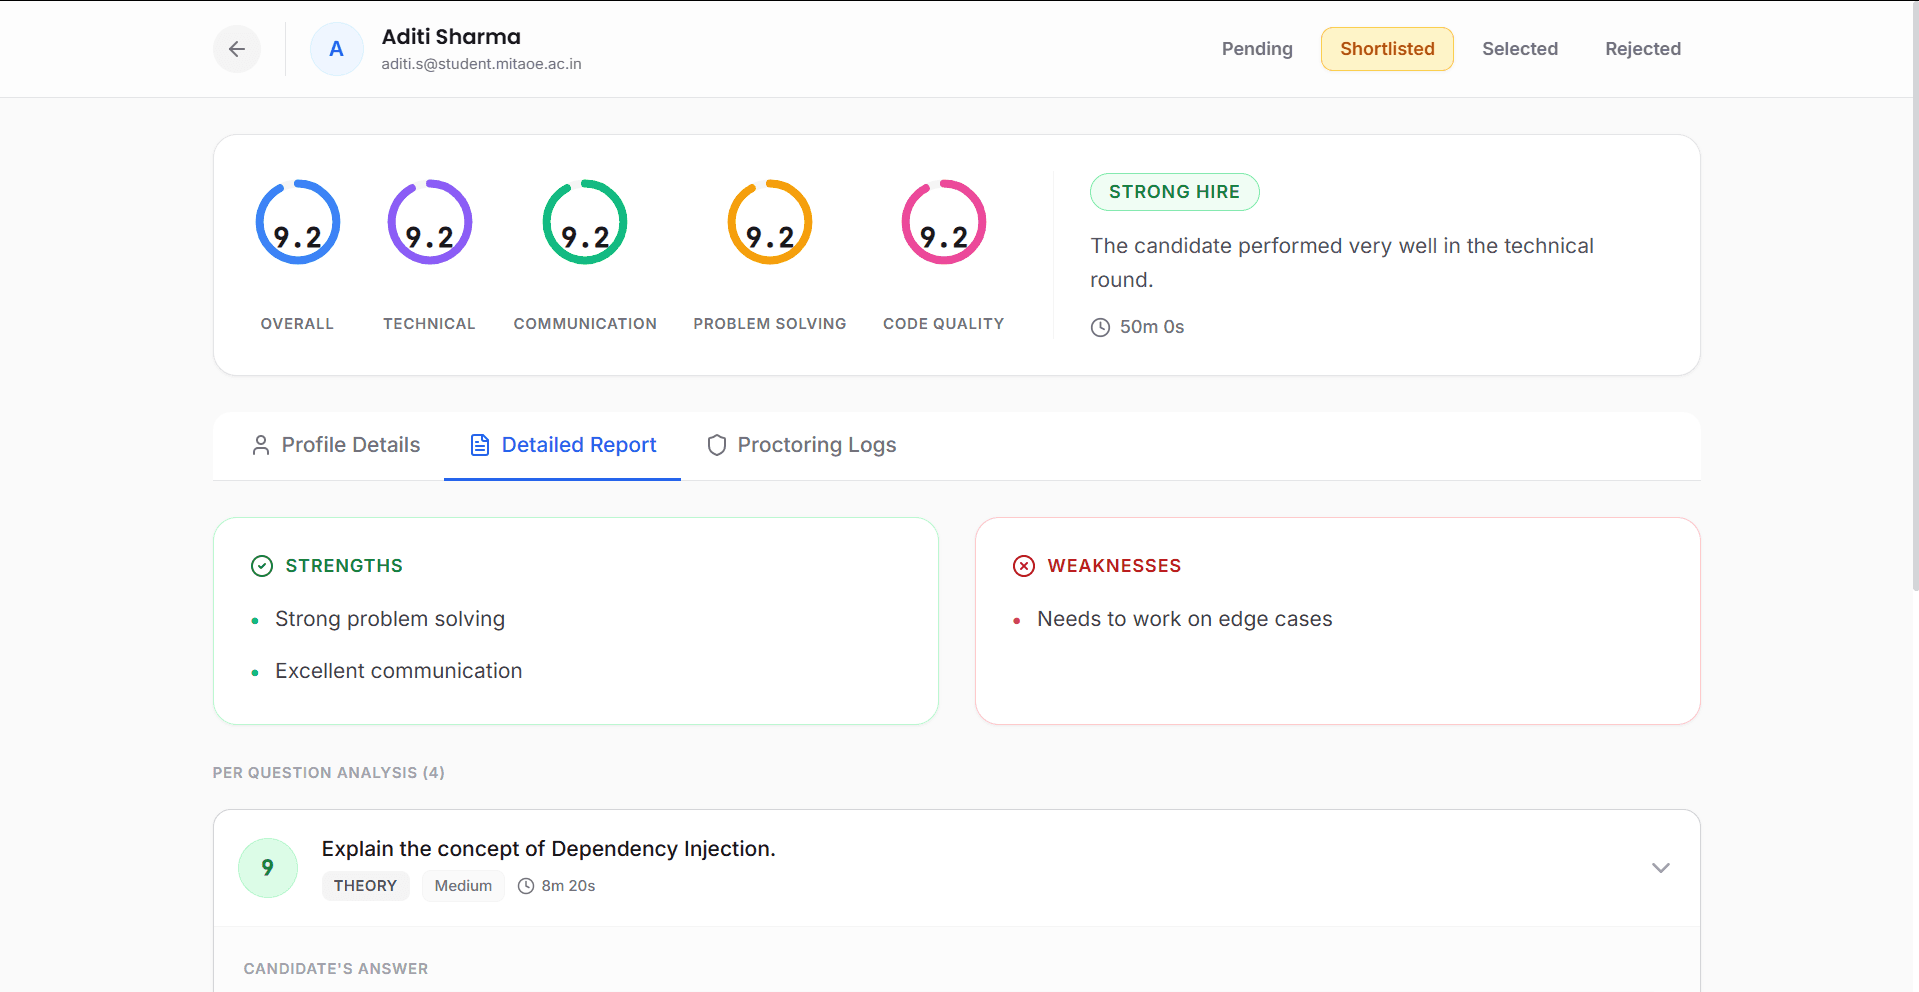The width and height of the screenshot is (1919, 992).
Task: Click the 'Excellent communication' strength
Action: click(399, 671)
